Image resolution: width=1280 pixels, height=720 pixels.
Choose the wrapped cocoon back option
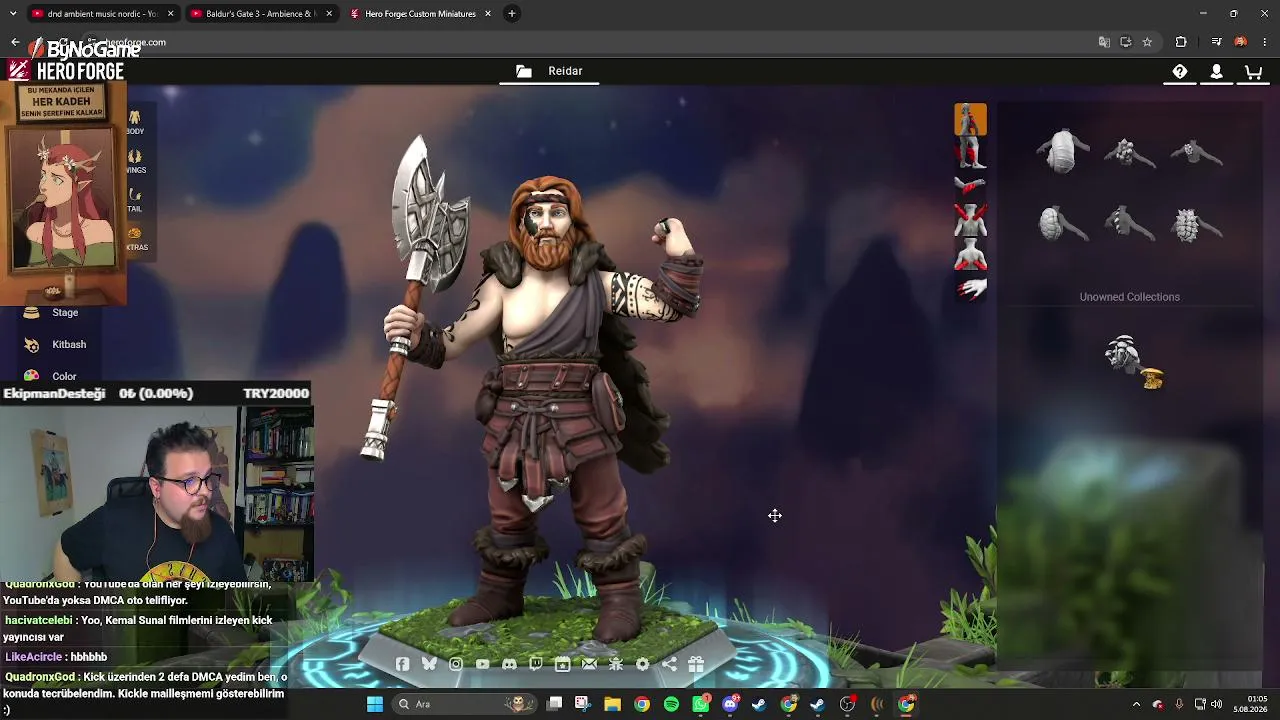coord(1062,152)
